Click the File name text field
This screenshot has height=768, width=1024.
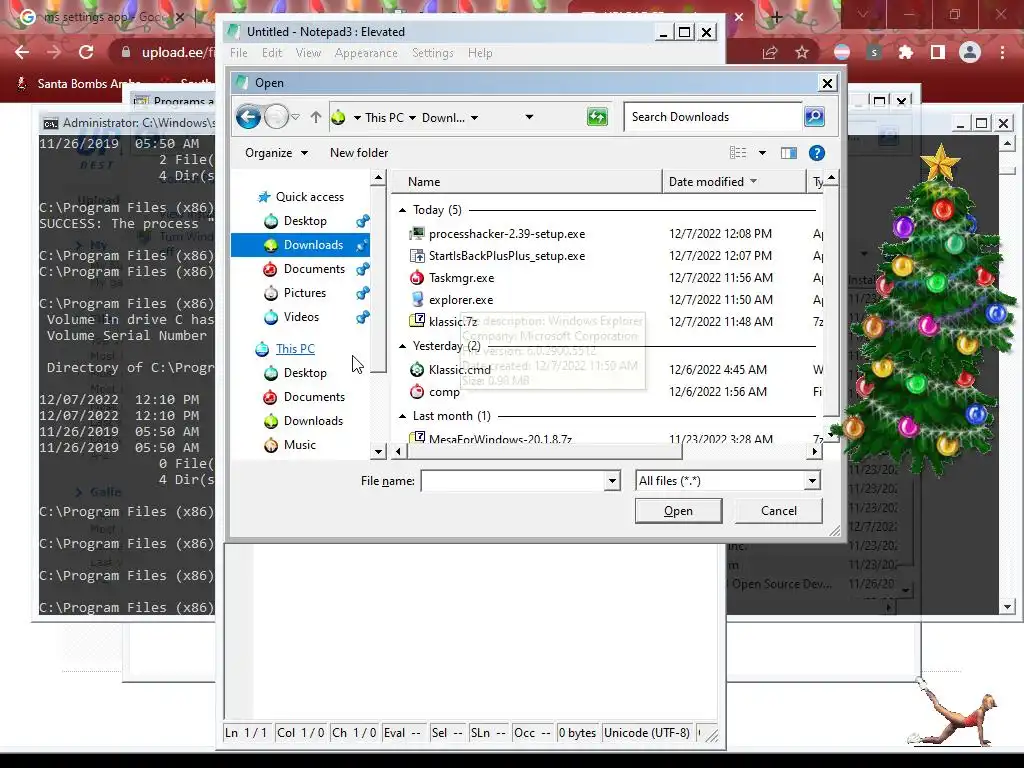(513, 481)
